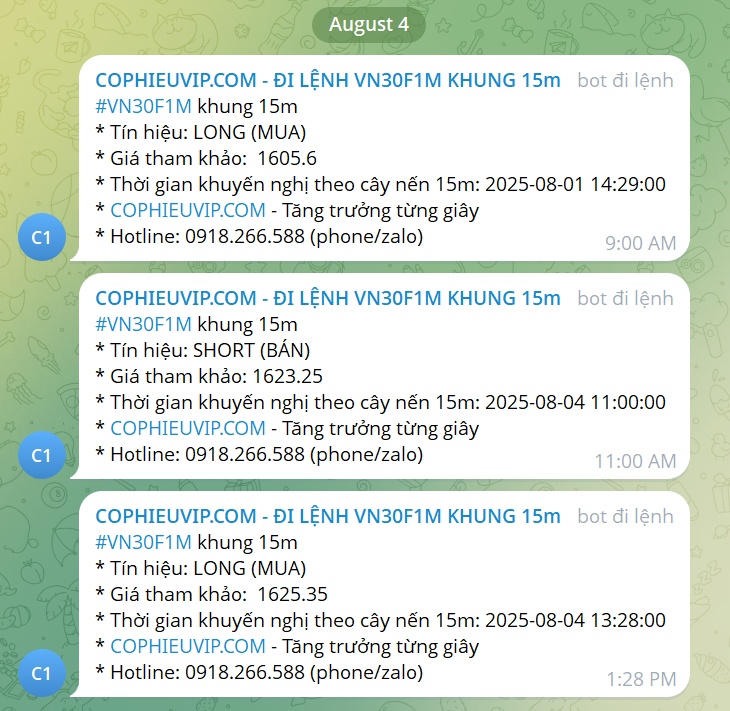Screen dimensions: 730x711
Task: Open sender name in the 9:00 AM message
Action: 328,80
